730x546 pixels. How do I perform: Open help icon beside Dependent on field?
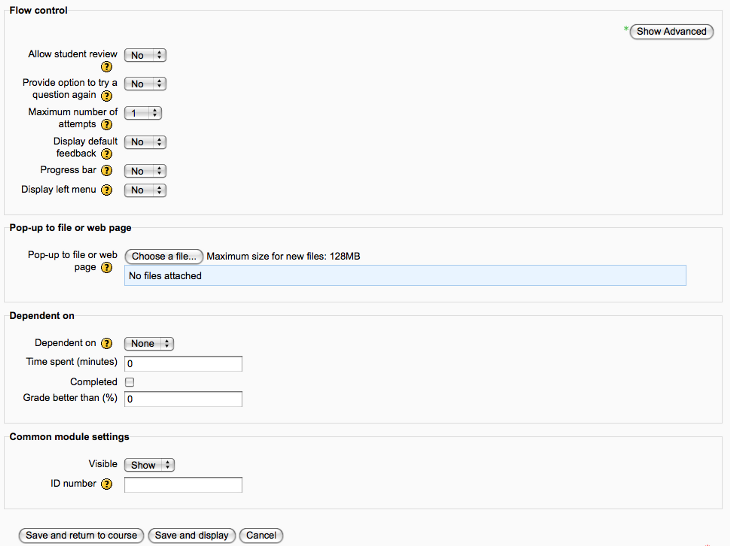click(107, 344)
